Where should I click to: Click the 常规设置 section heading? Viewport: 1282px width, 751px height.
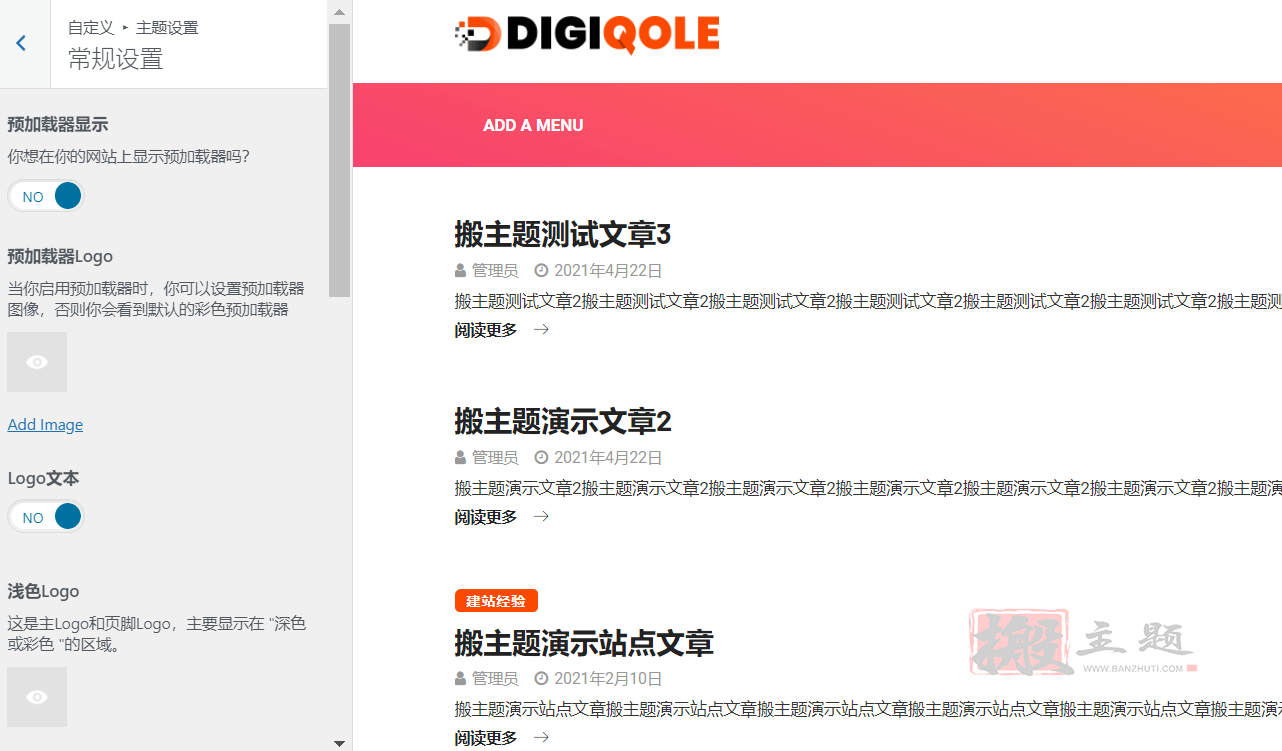tap(115, 59)
